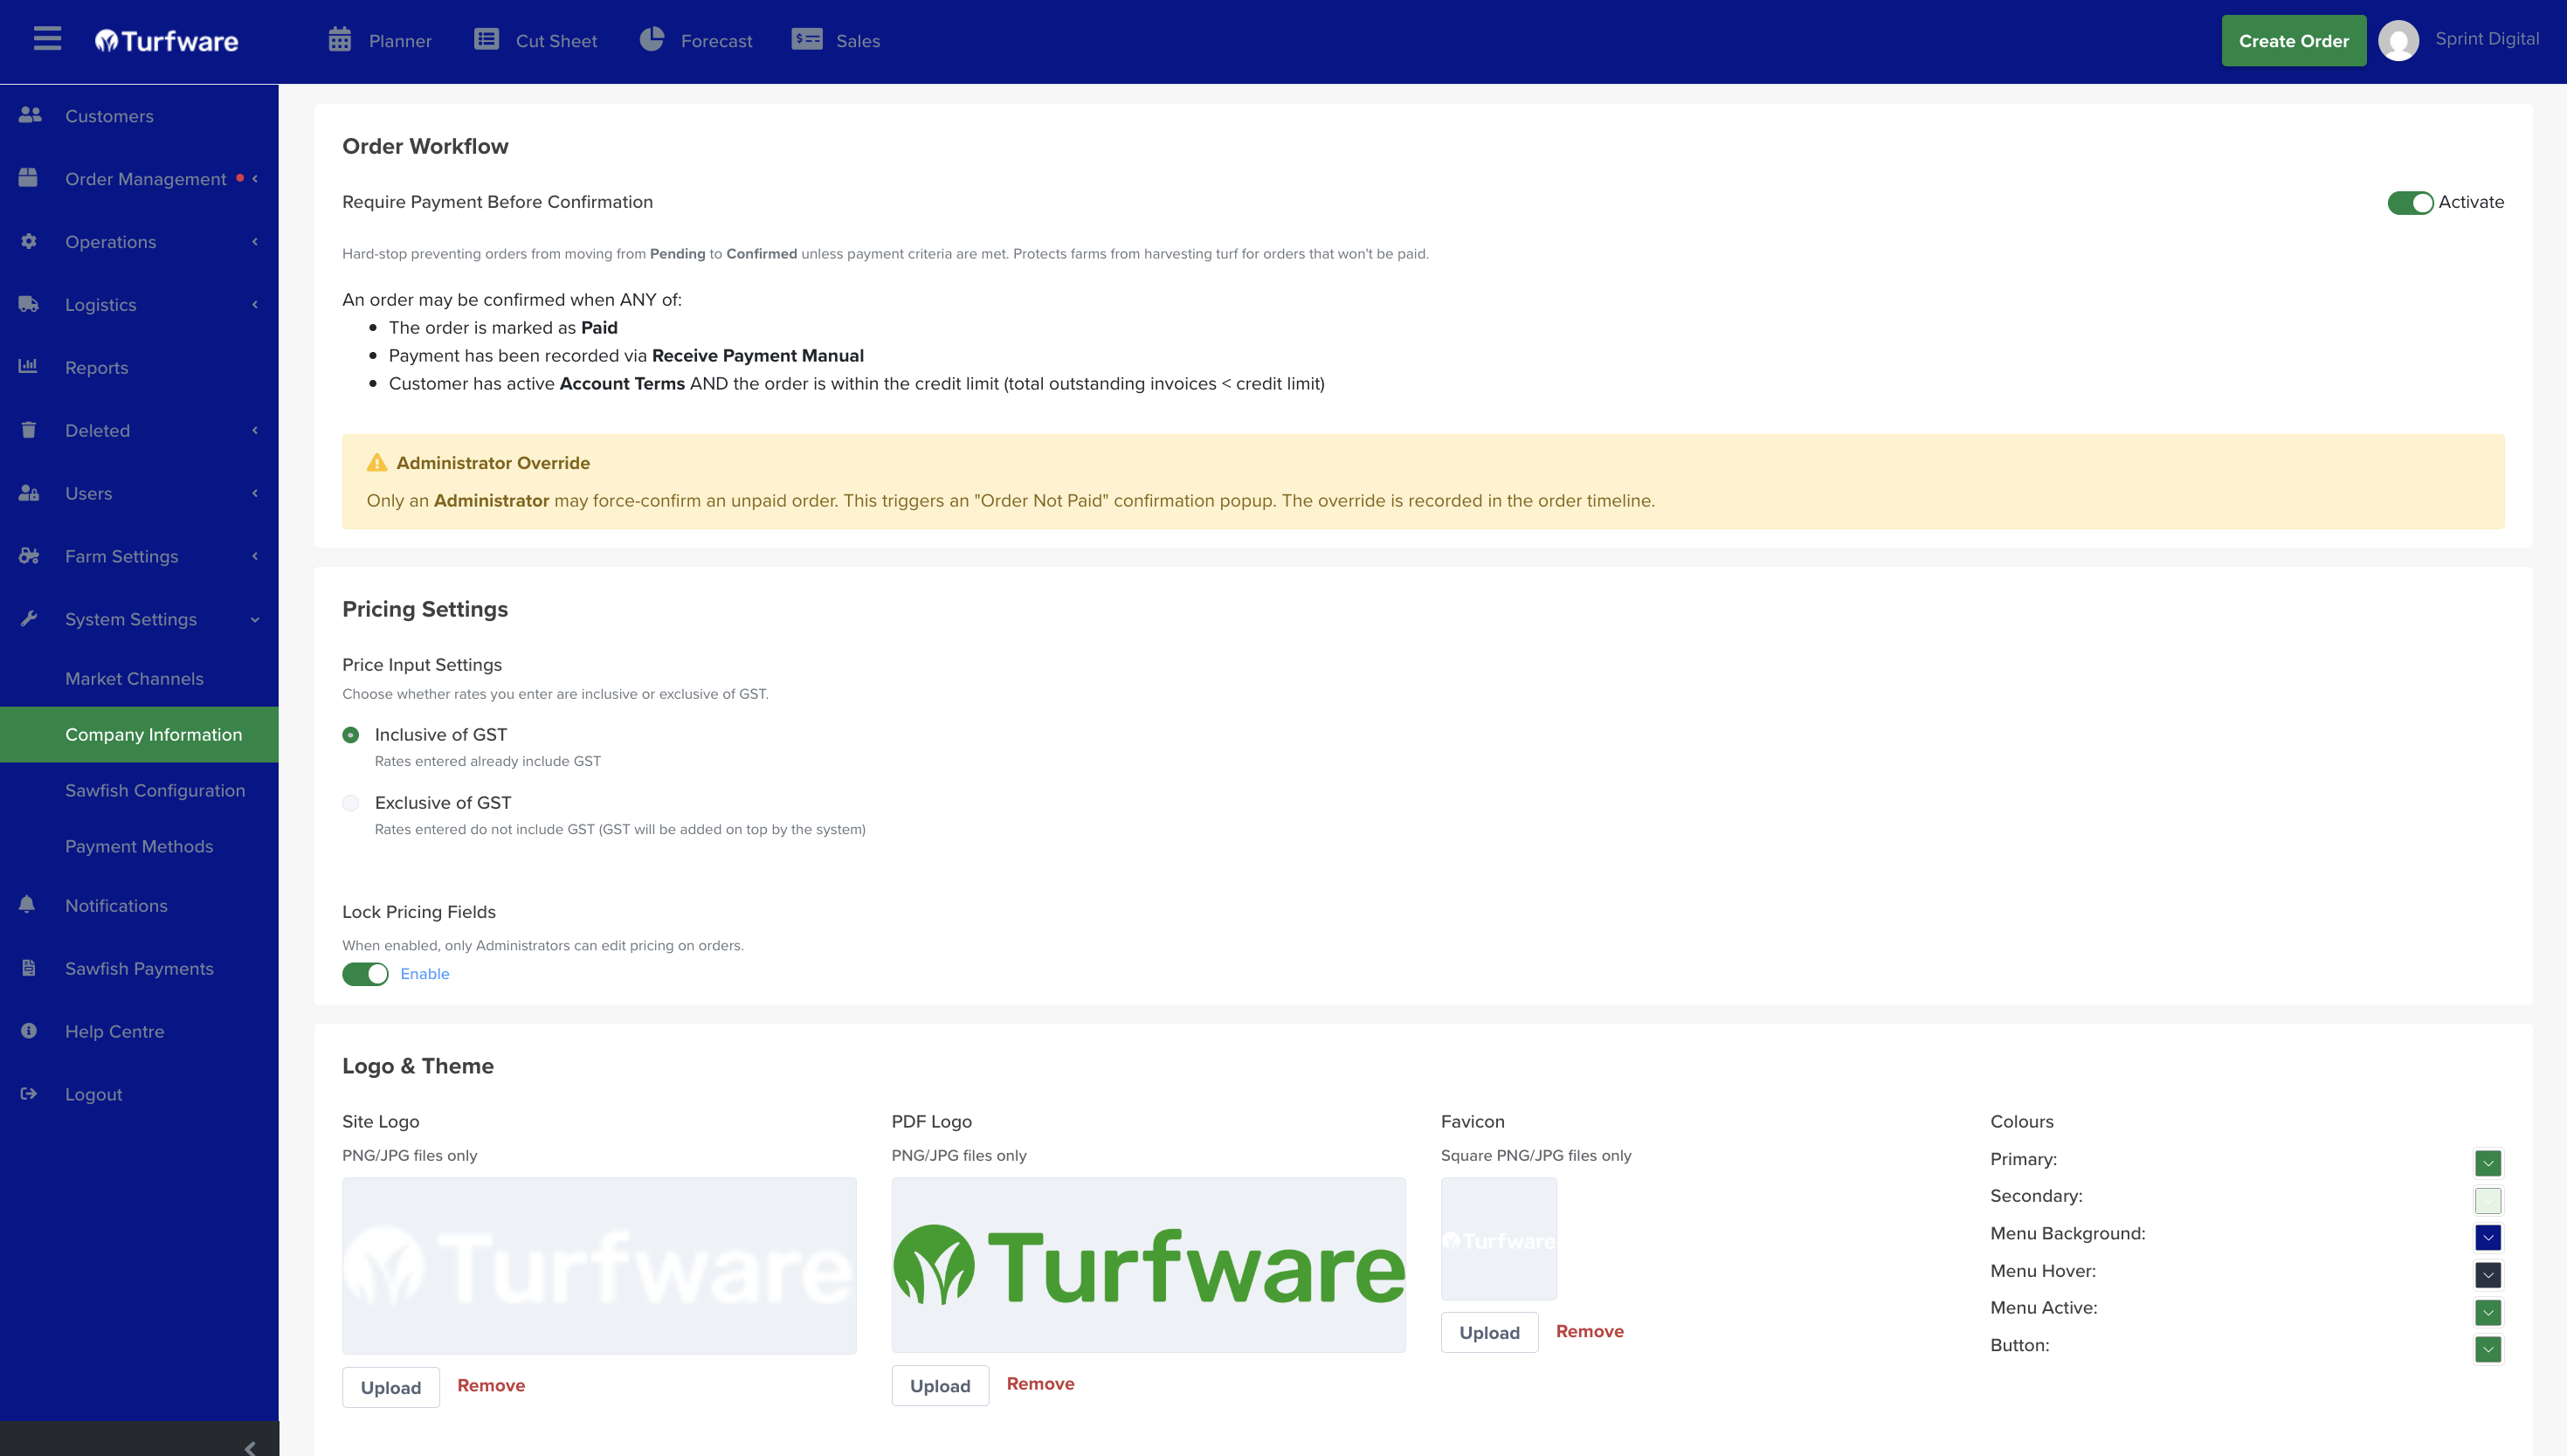
Task: Open the Button colour swatch
Action: pyautogui.click(x=2488, y=1349)
